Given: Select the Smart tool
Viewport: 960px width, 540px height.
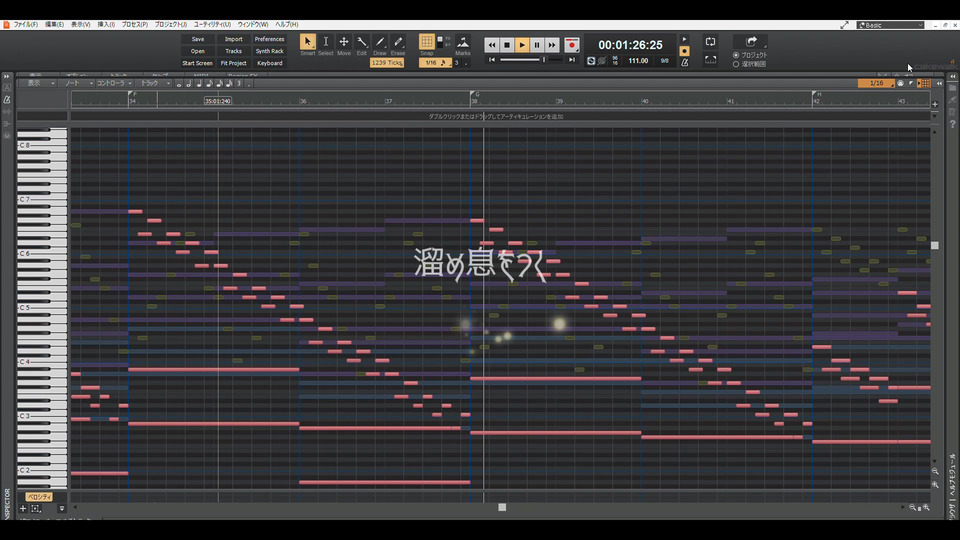Looking at the screenshot, I should click(308, 42).
